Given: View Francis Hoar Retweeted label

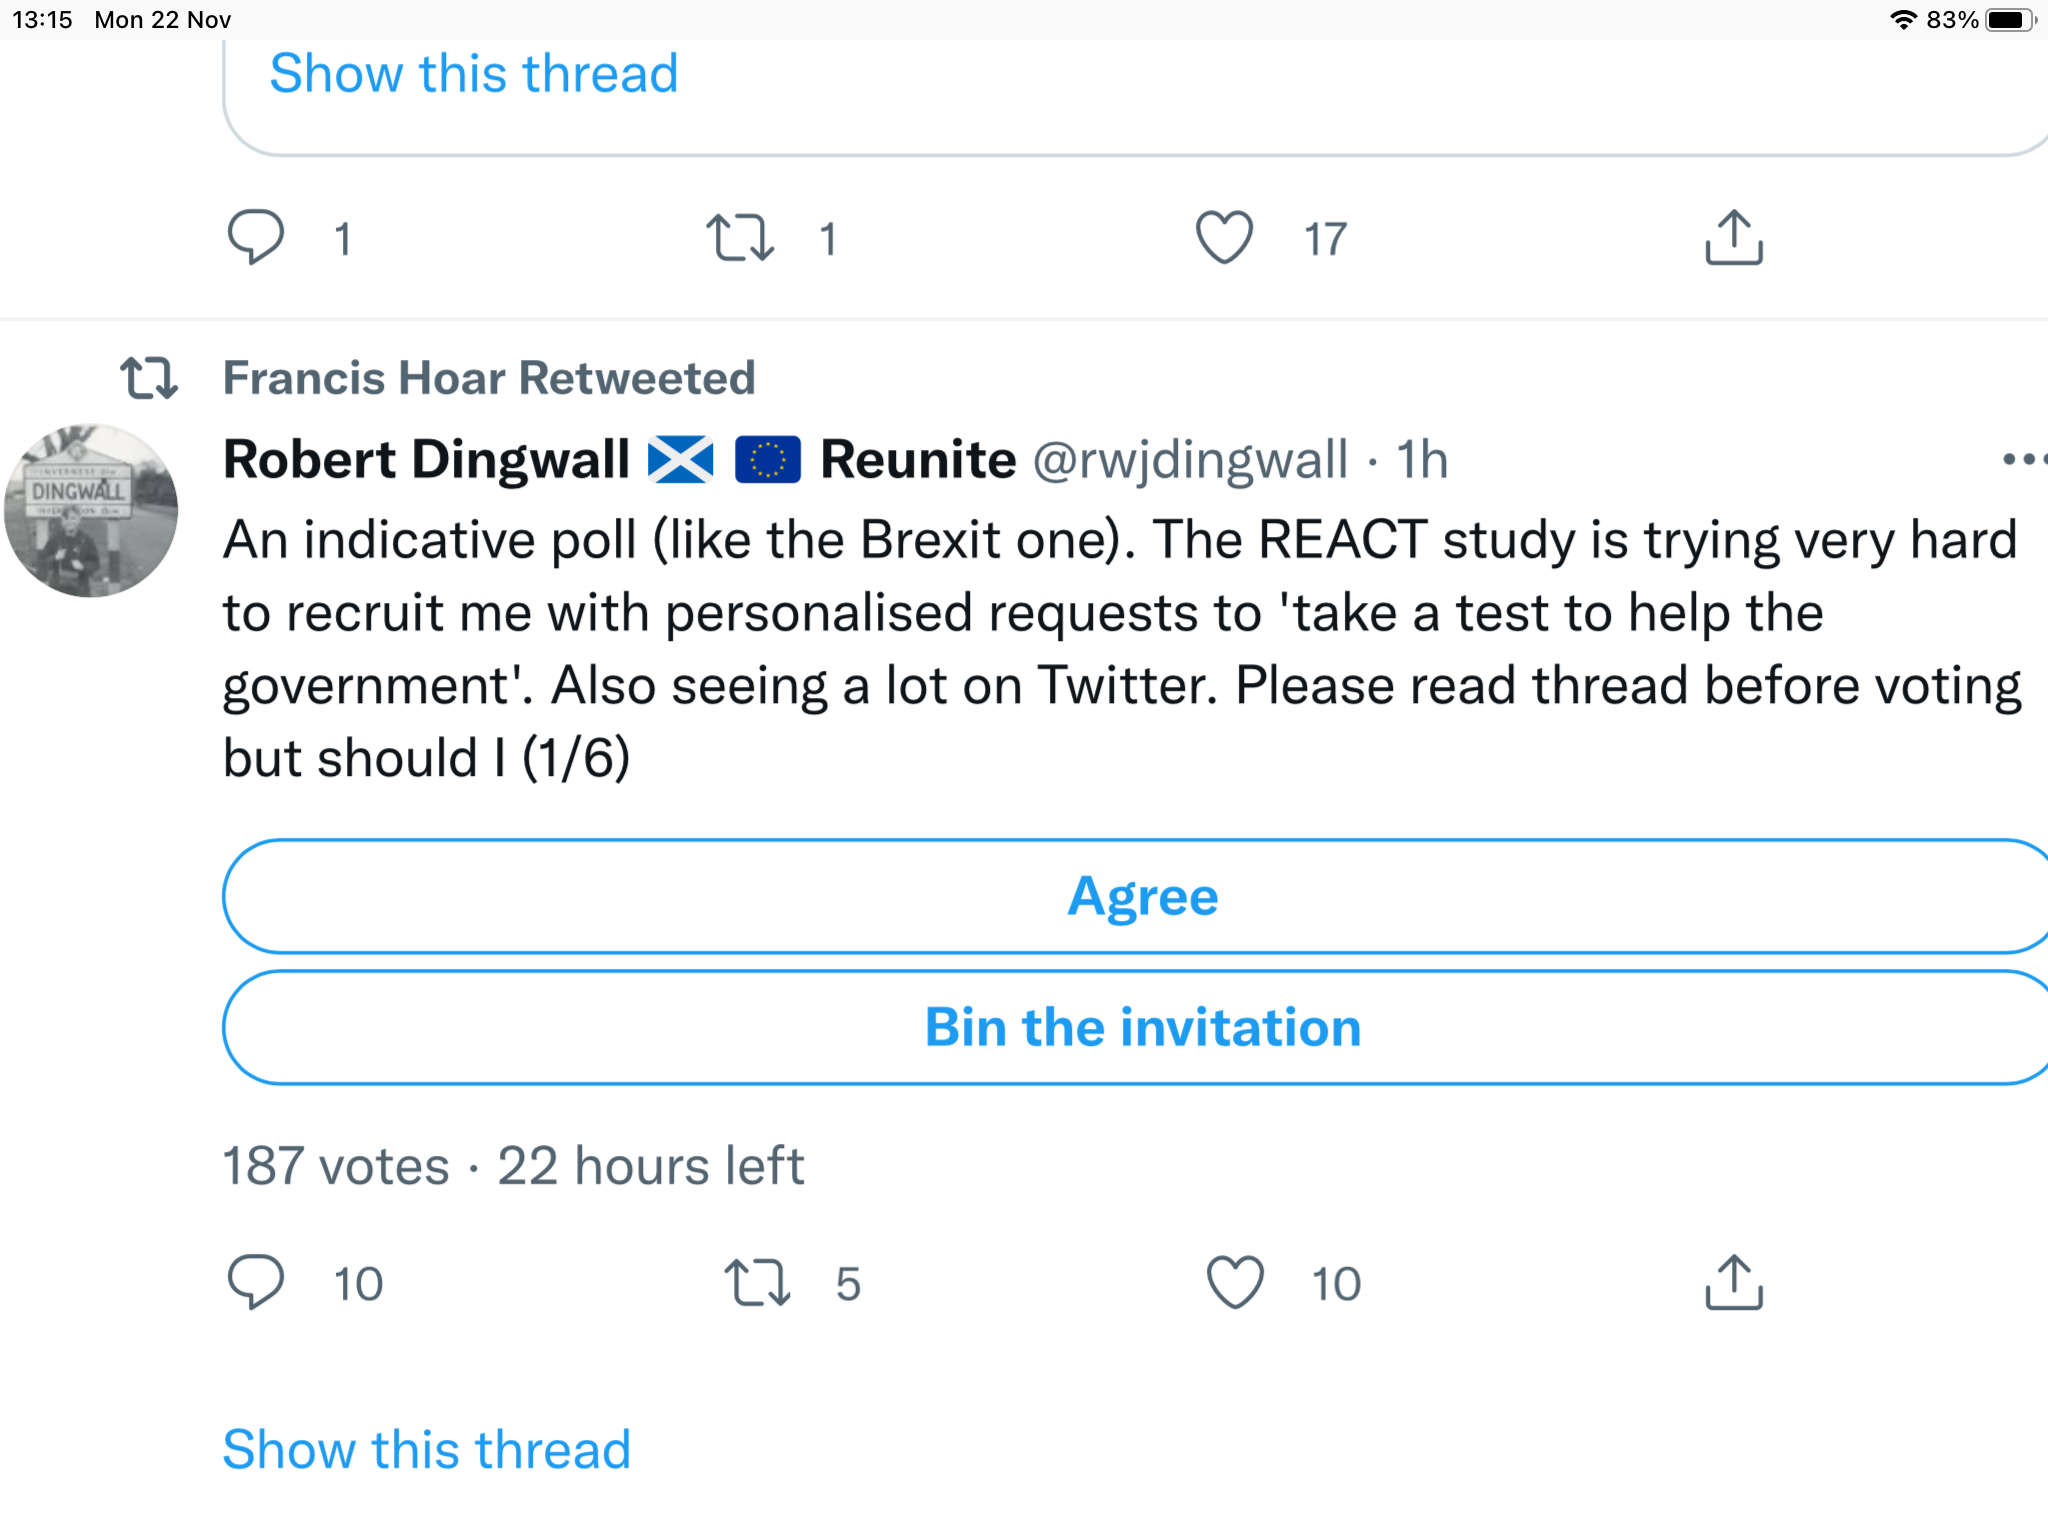Looking at the screenshot, I should pyautogui.click(x=488, y=378).
